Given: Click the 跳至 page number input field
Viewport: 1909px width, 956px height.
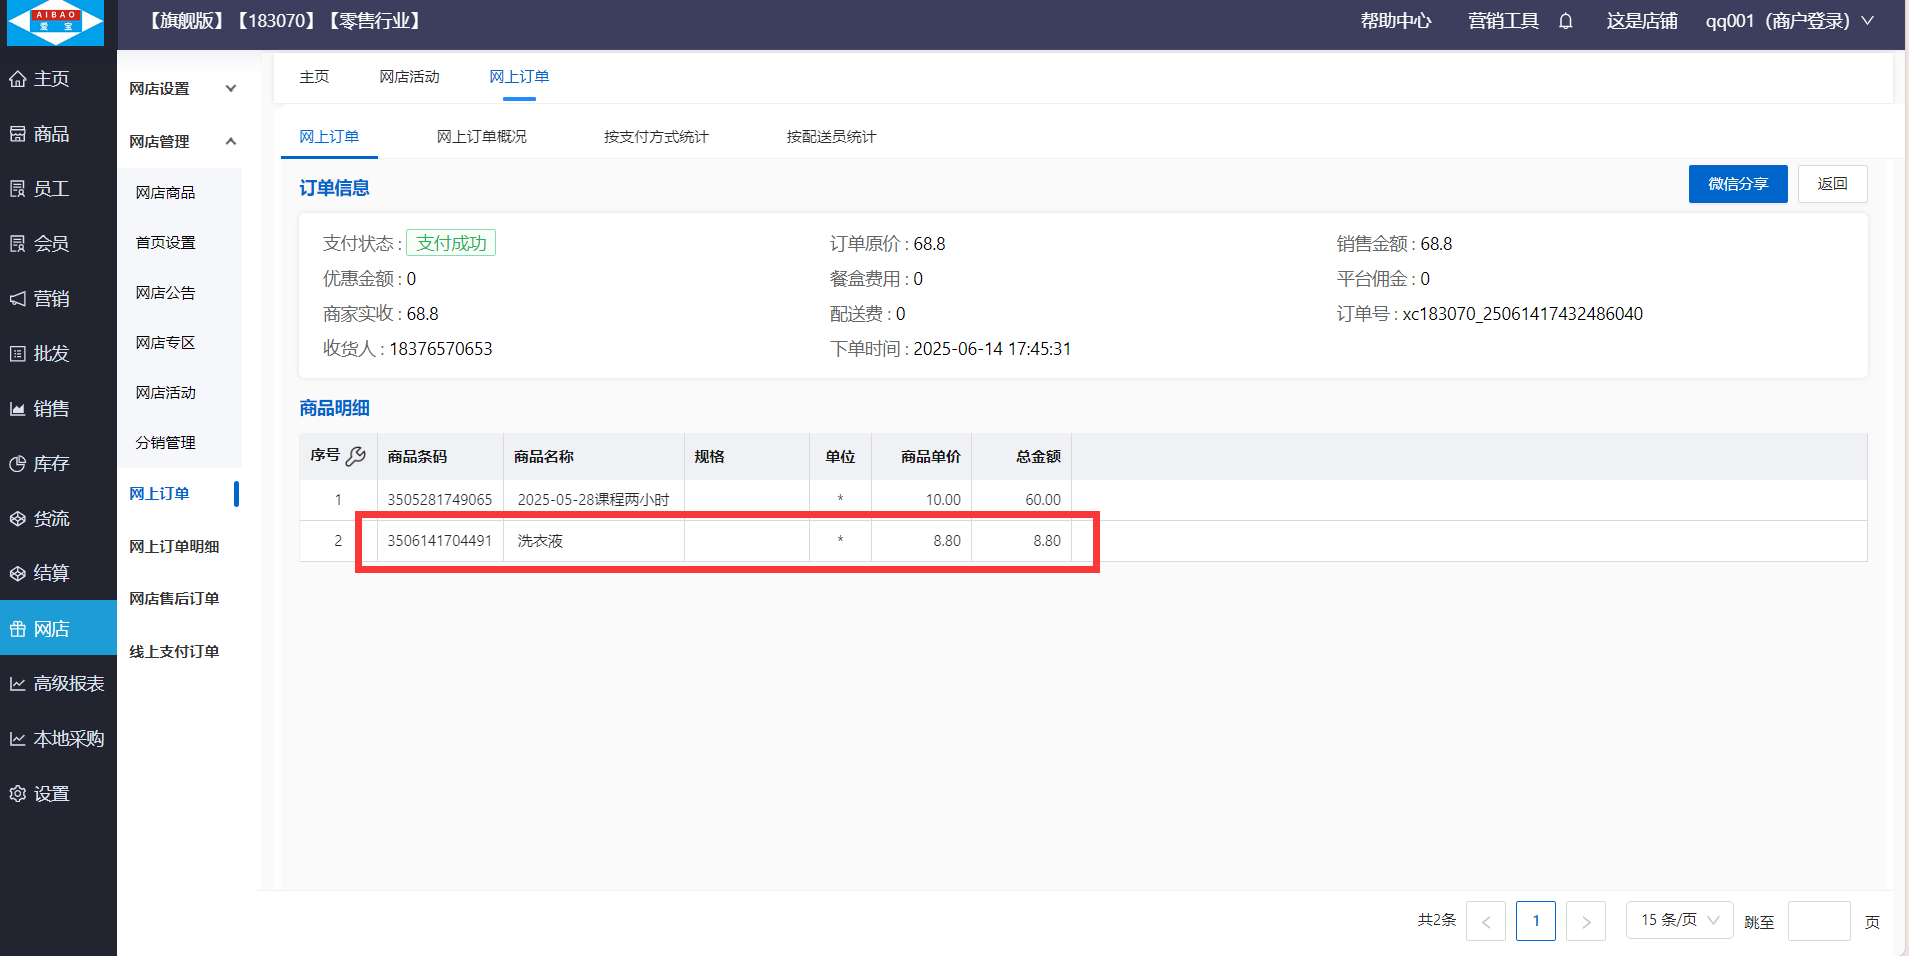Looking at the screenshot, I should [1818, 921].
